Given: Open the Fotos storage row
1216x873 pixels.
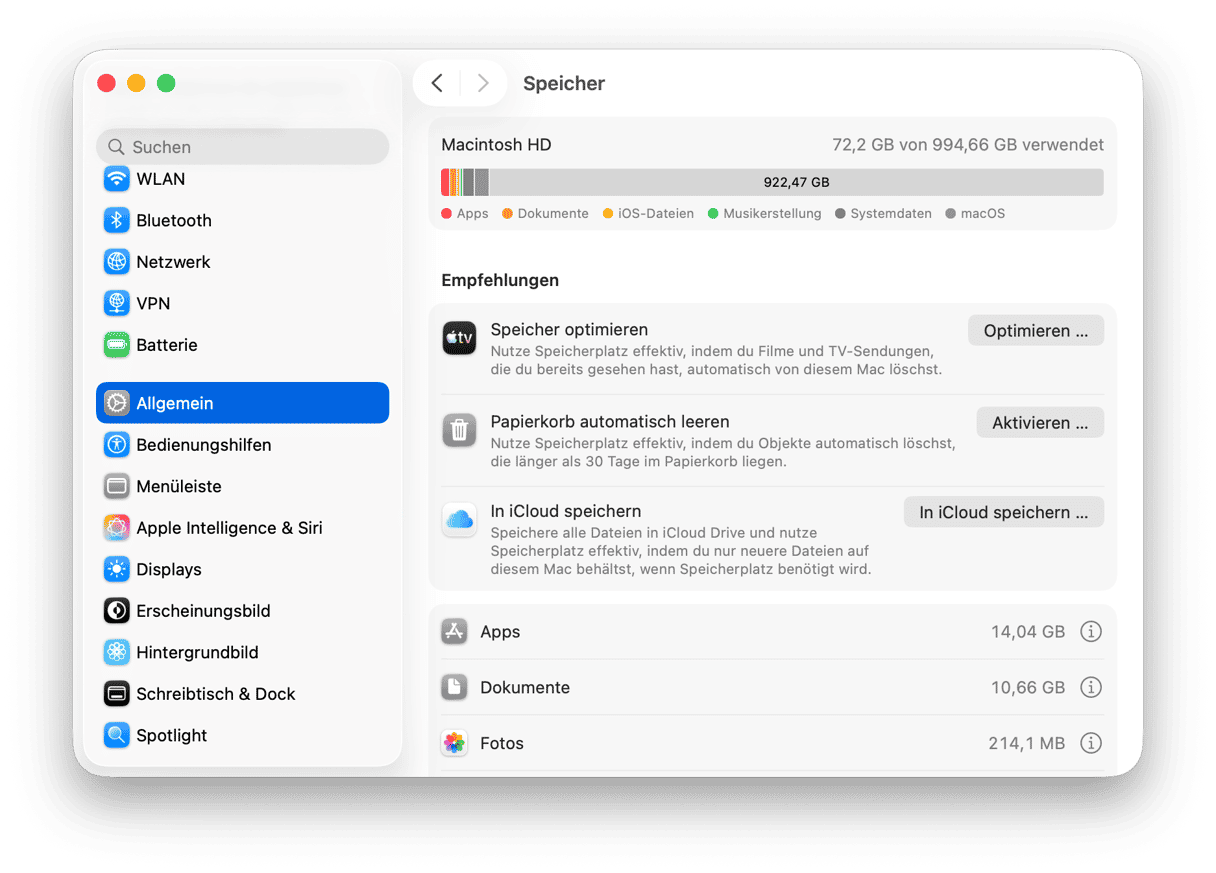Looking at the screenshot, I should 700,743.
